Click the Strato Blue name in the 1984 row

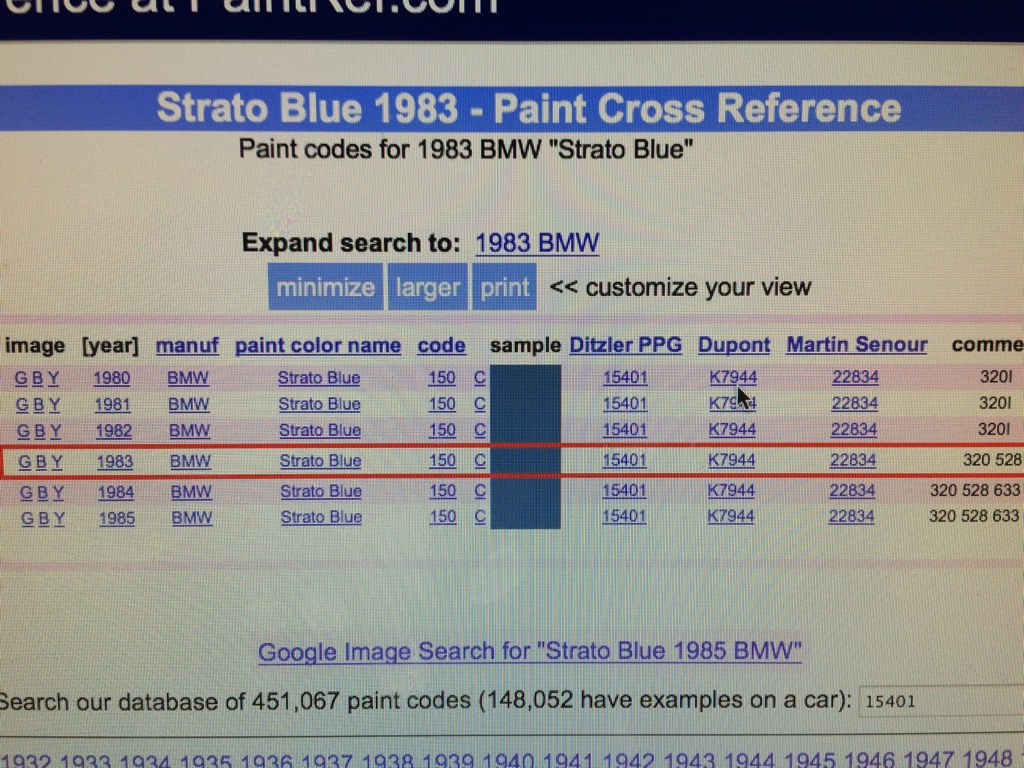pos(320,492)
